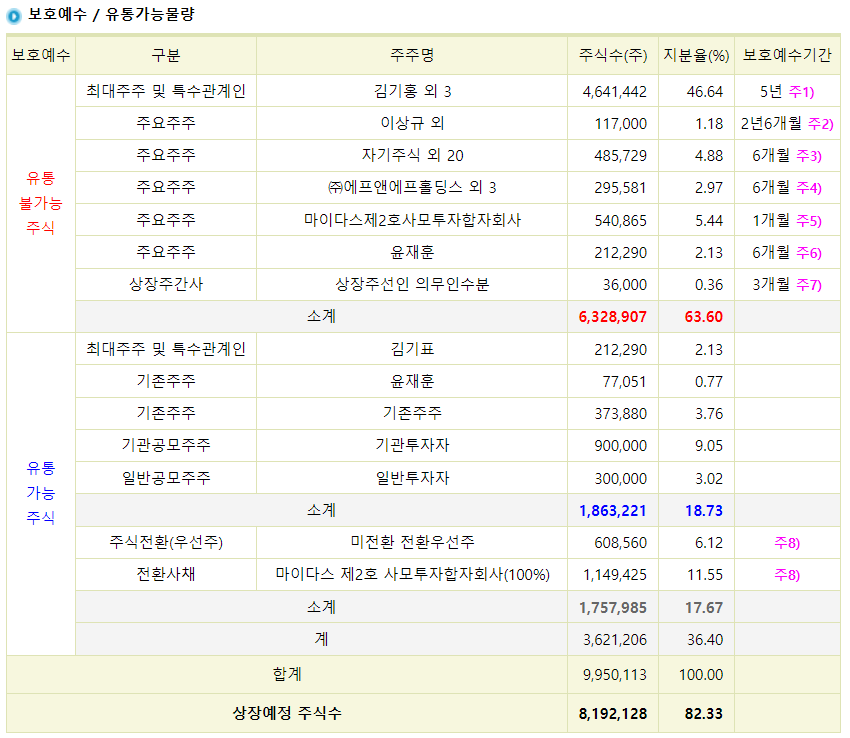Select share count 295,581
Viewport: 850px width, 738px height.
pyautogui.click(x=621, y=188)
